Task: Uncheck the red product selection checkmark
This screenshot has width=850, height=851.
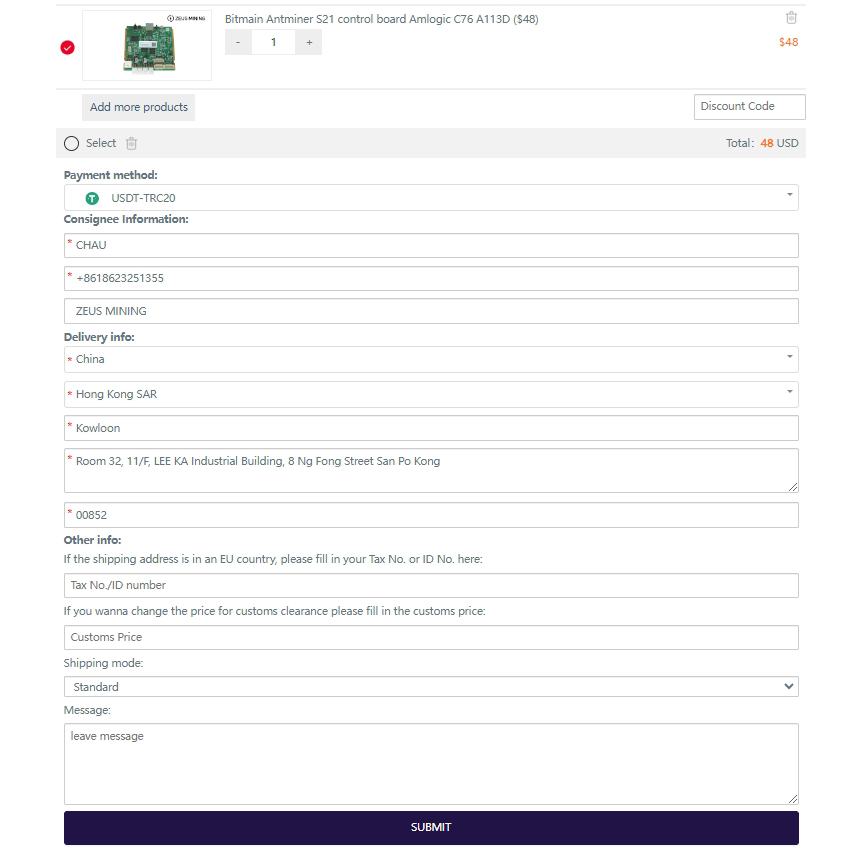Action: tap(68, 47)
